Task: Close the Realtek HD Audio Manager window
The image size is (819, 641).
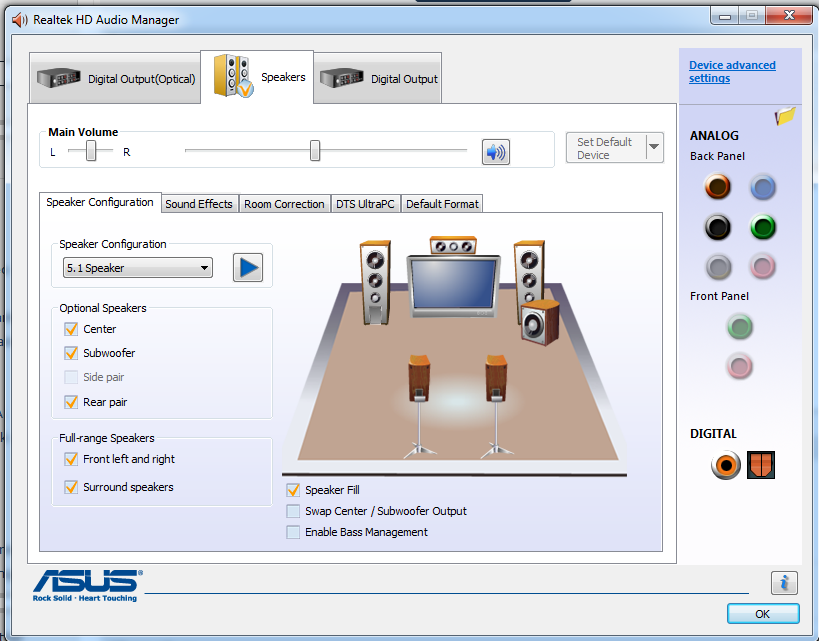Action: pos(789,16)
